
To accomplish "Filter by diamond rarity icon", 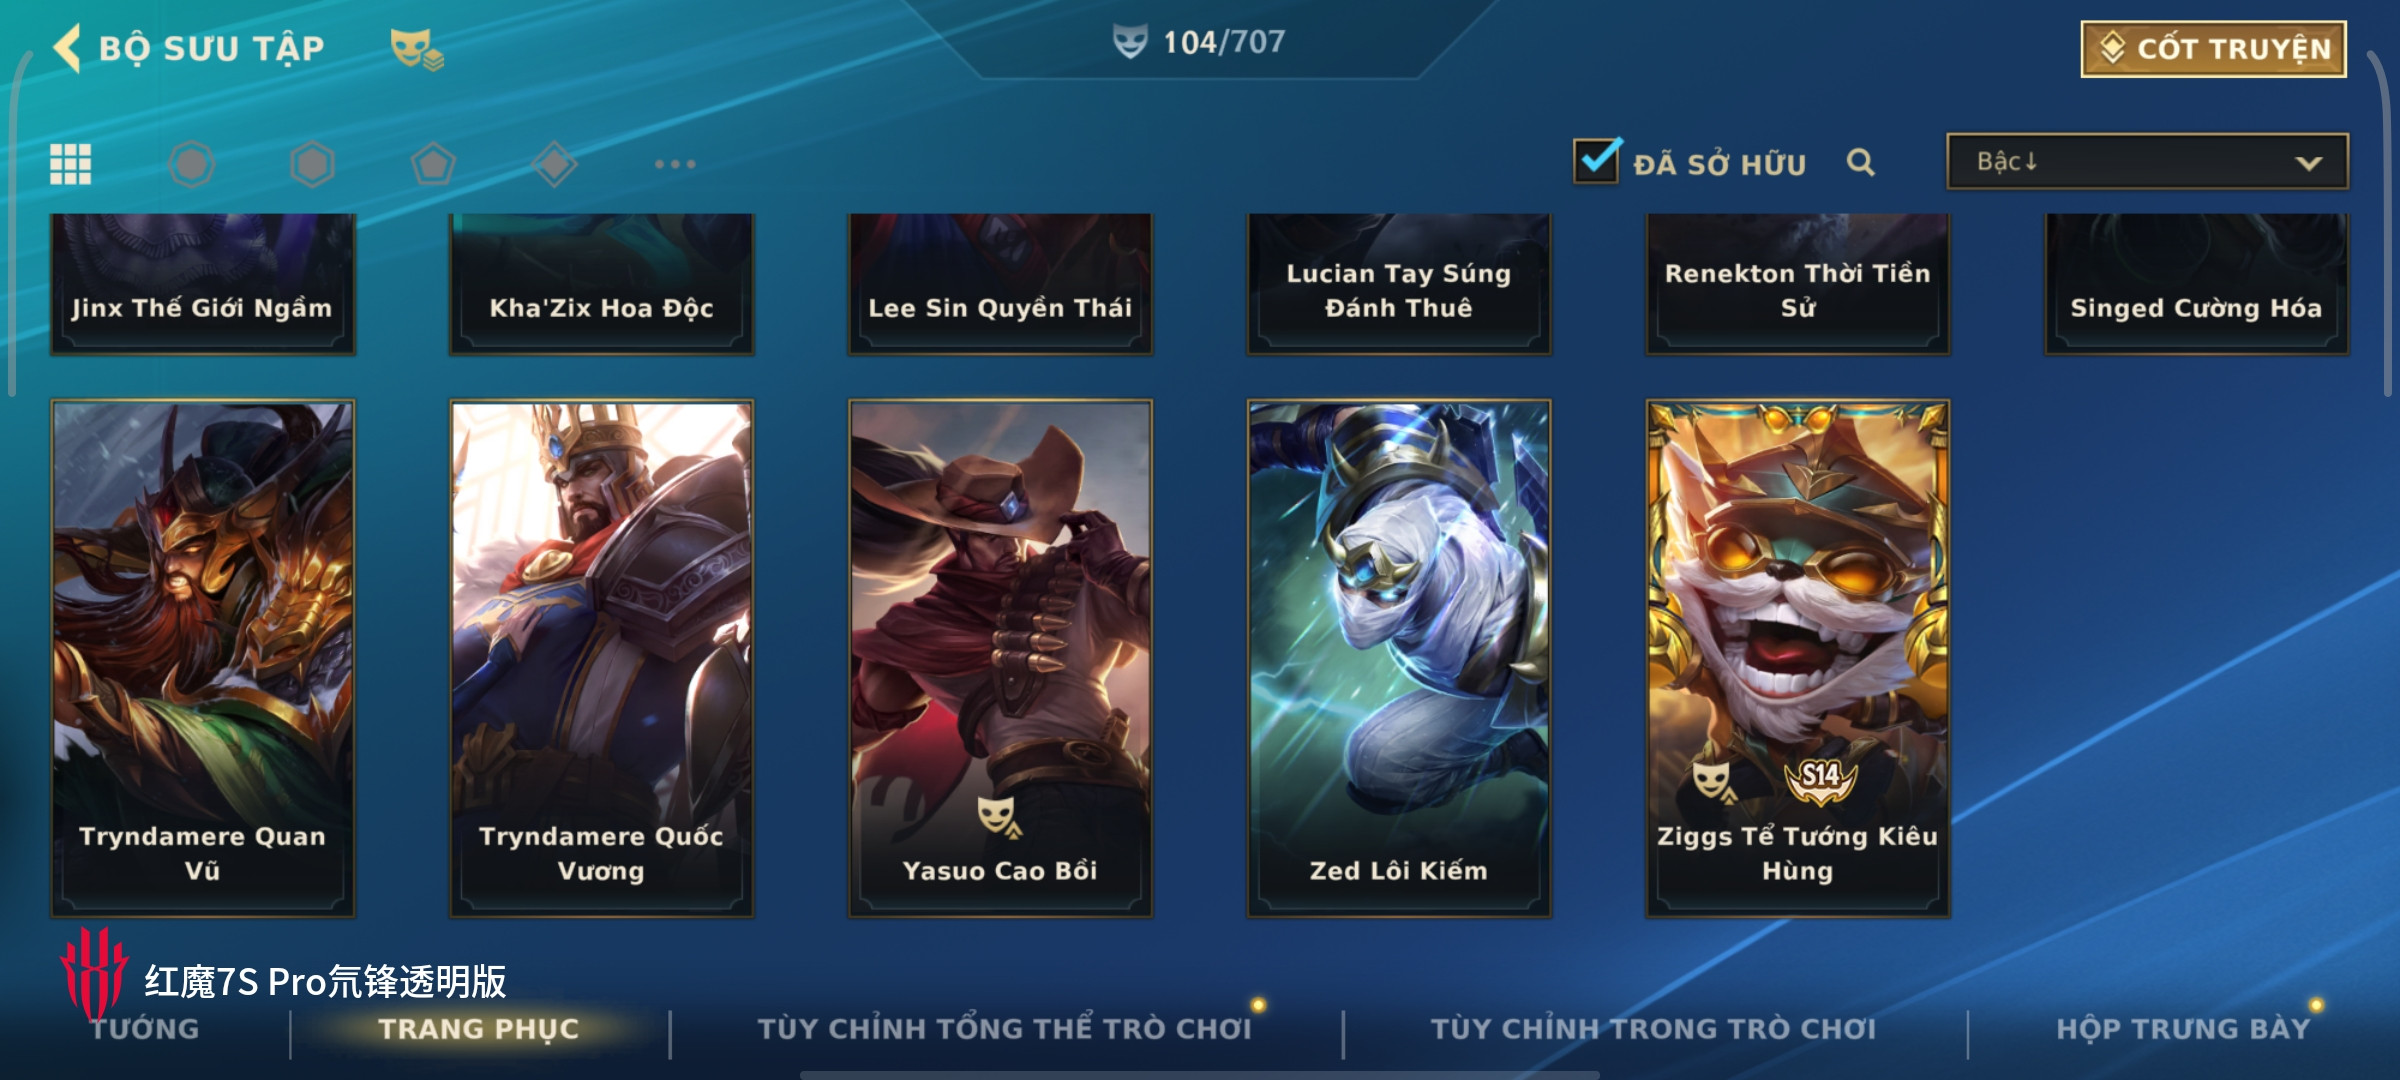I will (555, 164).
